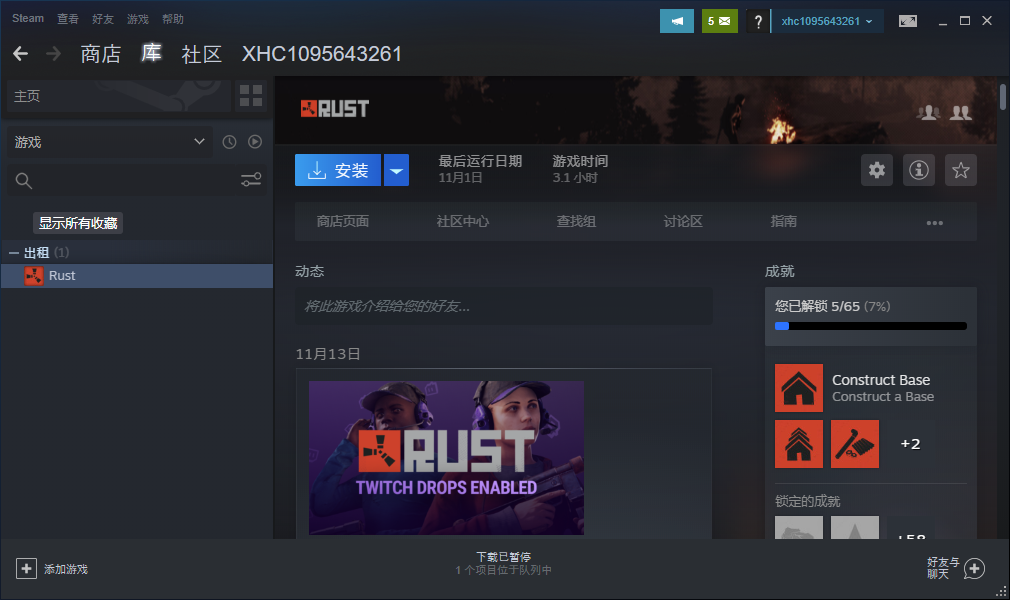
Task: Add Rust to favorites with the star icon
Action: click(960, 170)
